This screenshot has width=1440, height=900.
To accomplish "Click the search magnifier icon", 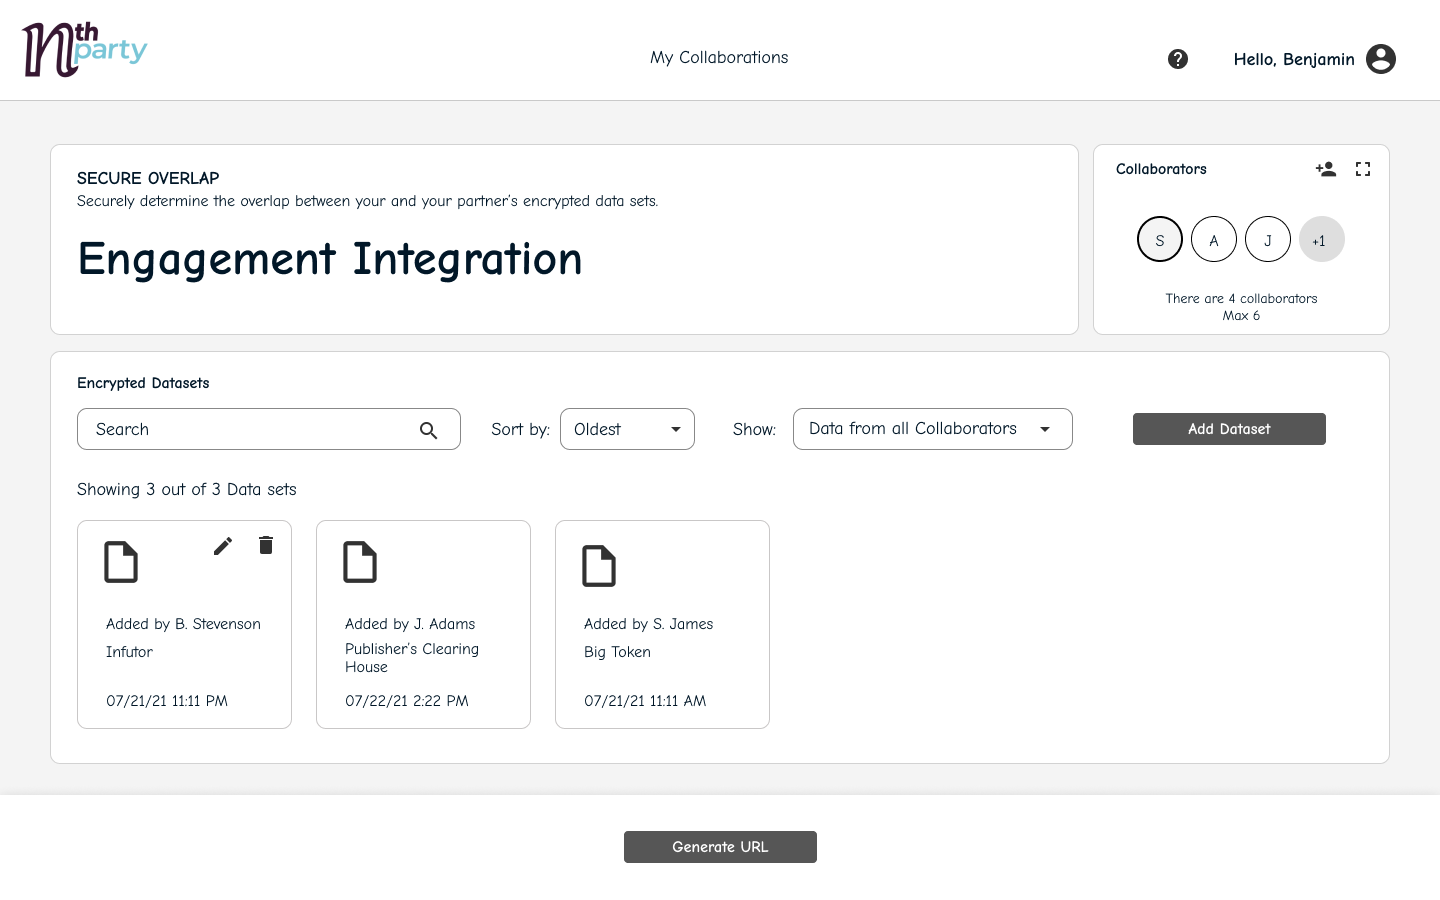I will pos(429,430).
